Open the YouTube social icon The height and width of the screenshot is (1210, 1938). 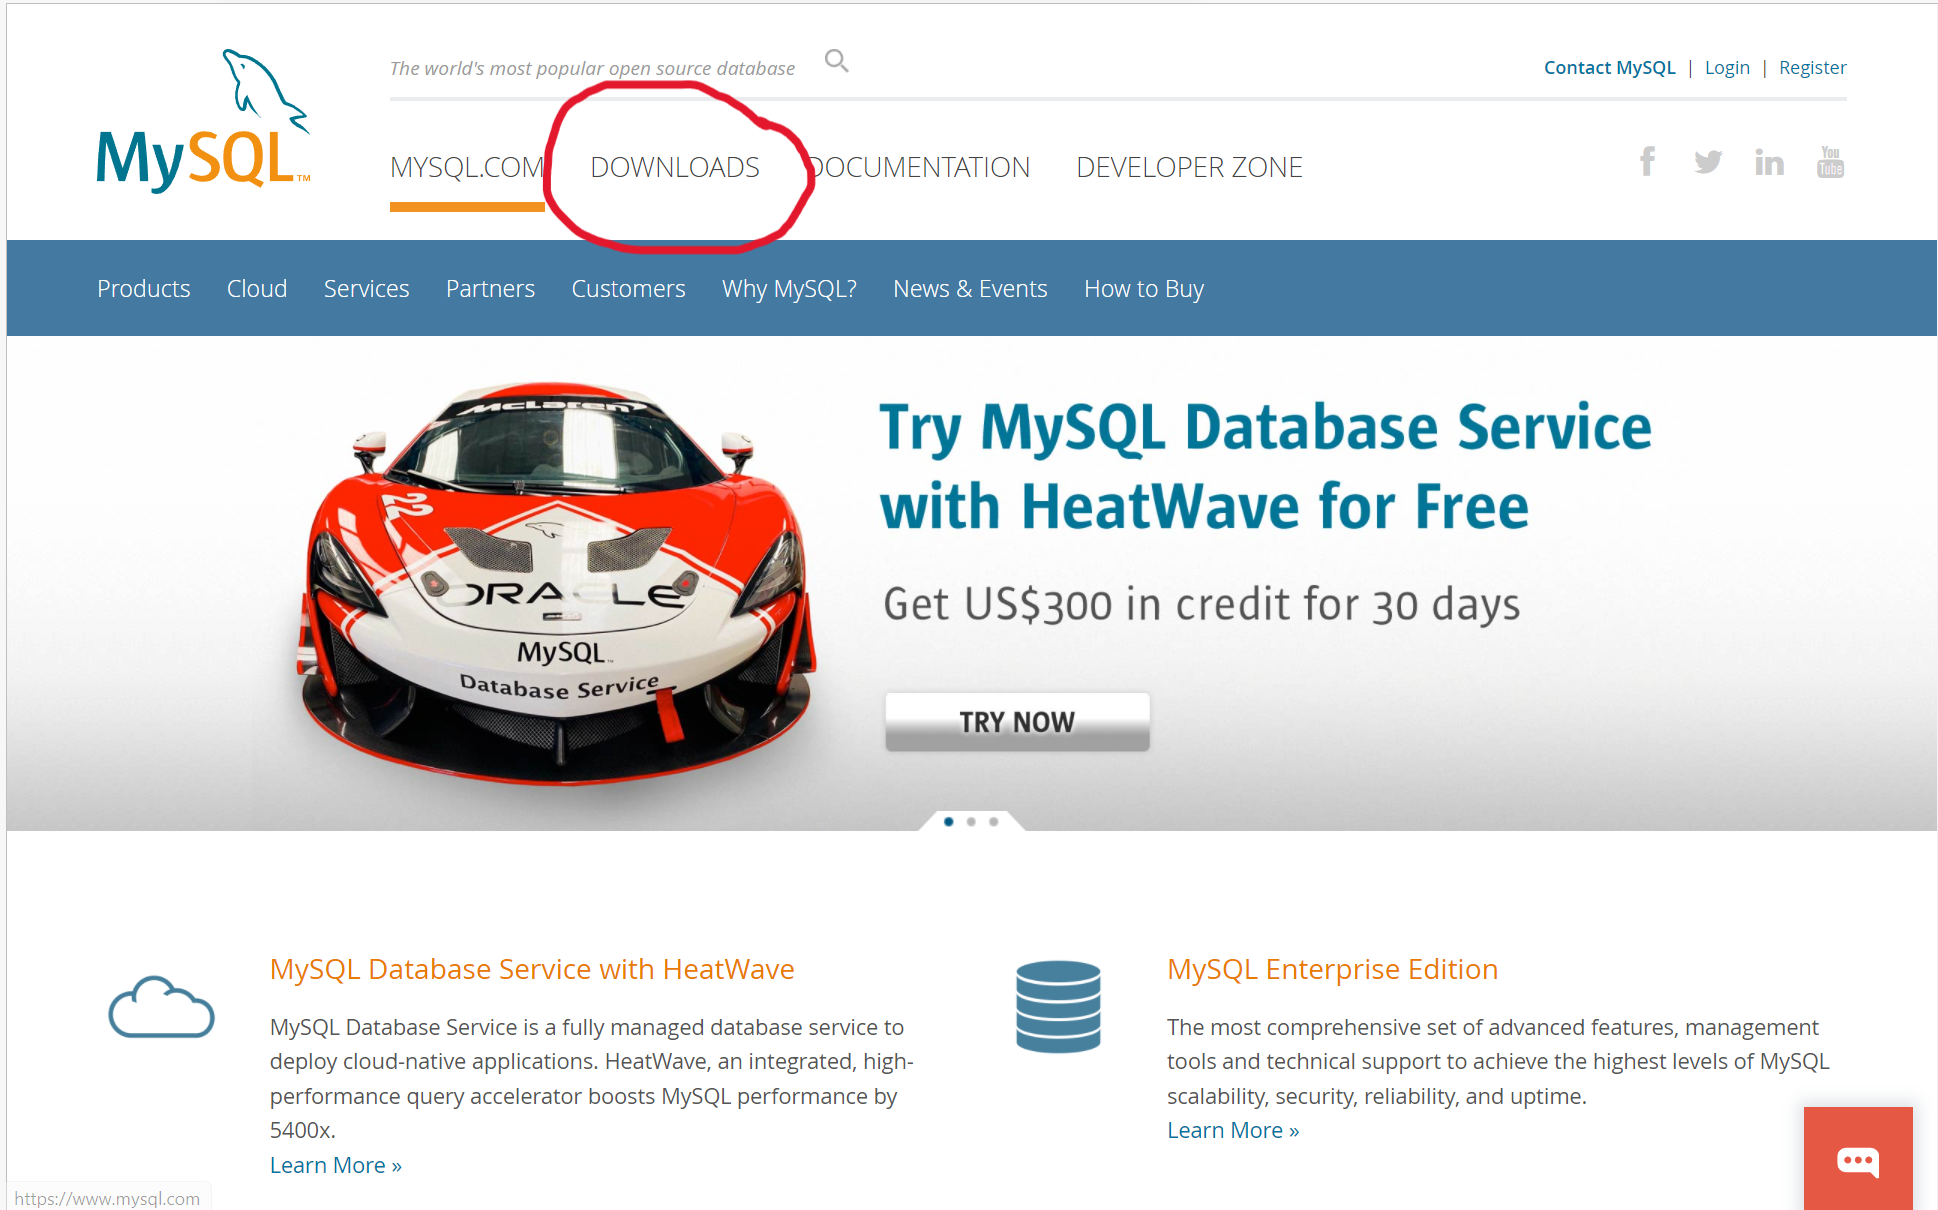click(1830, 161)
